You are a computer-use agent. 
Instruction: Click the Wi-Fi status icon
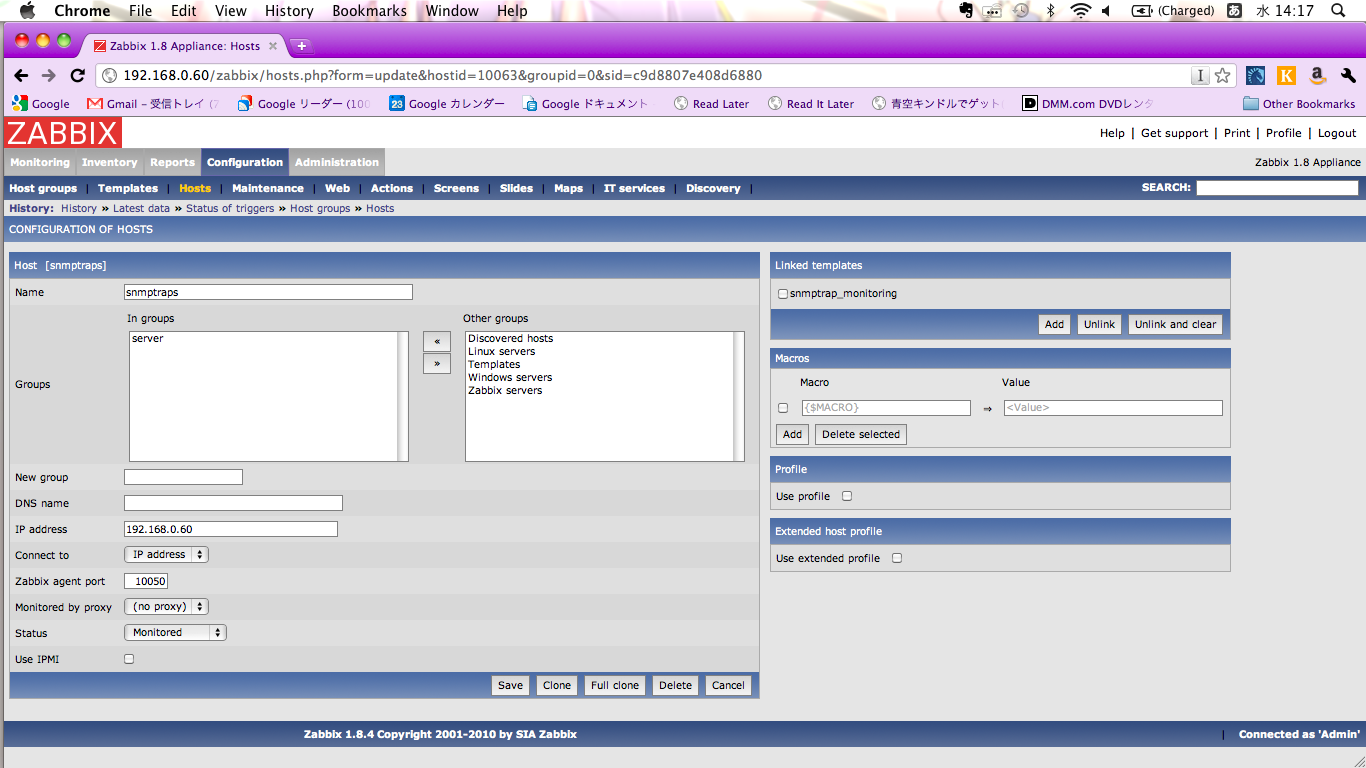(1080, 11)
